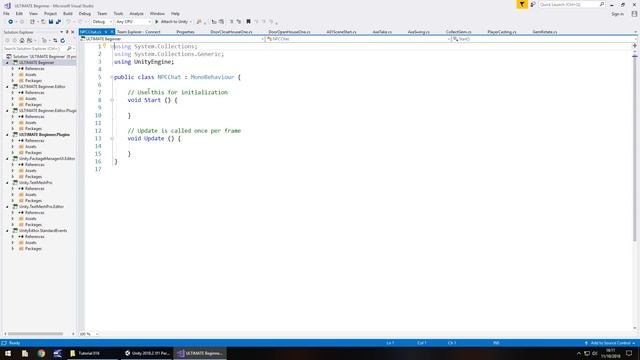Click Search Solution Explorer input field

point(34,49)
